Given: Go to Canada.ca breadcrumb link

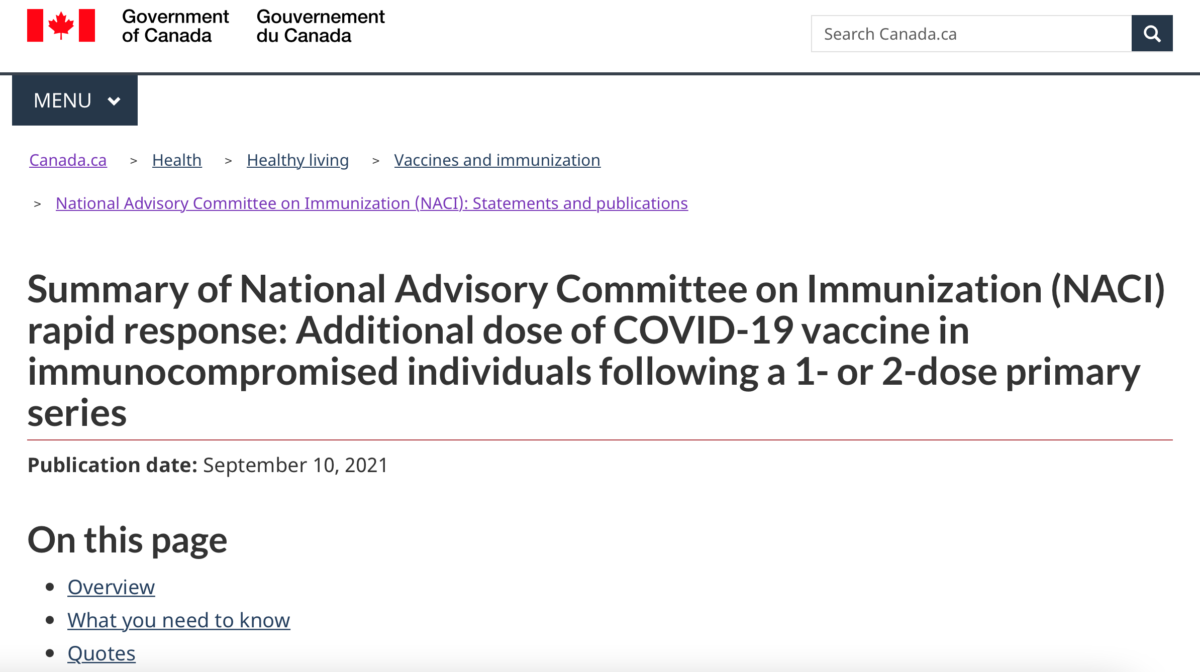Looking at the screenshot, I should (68, 160).
